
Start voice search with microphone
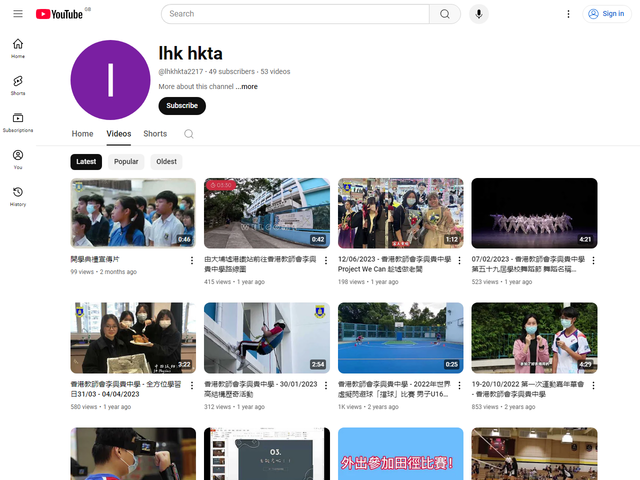point(479,14)
